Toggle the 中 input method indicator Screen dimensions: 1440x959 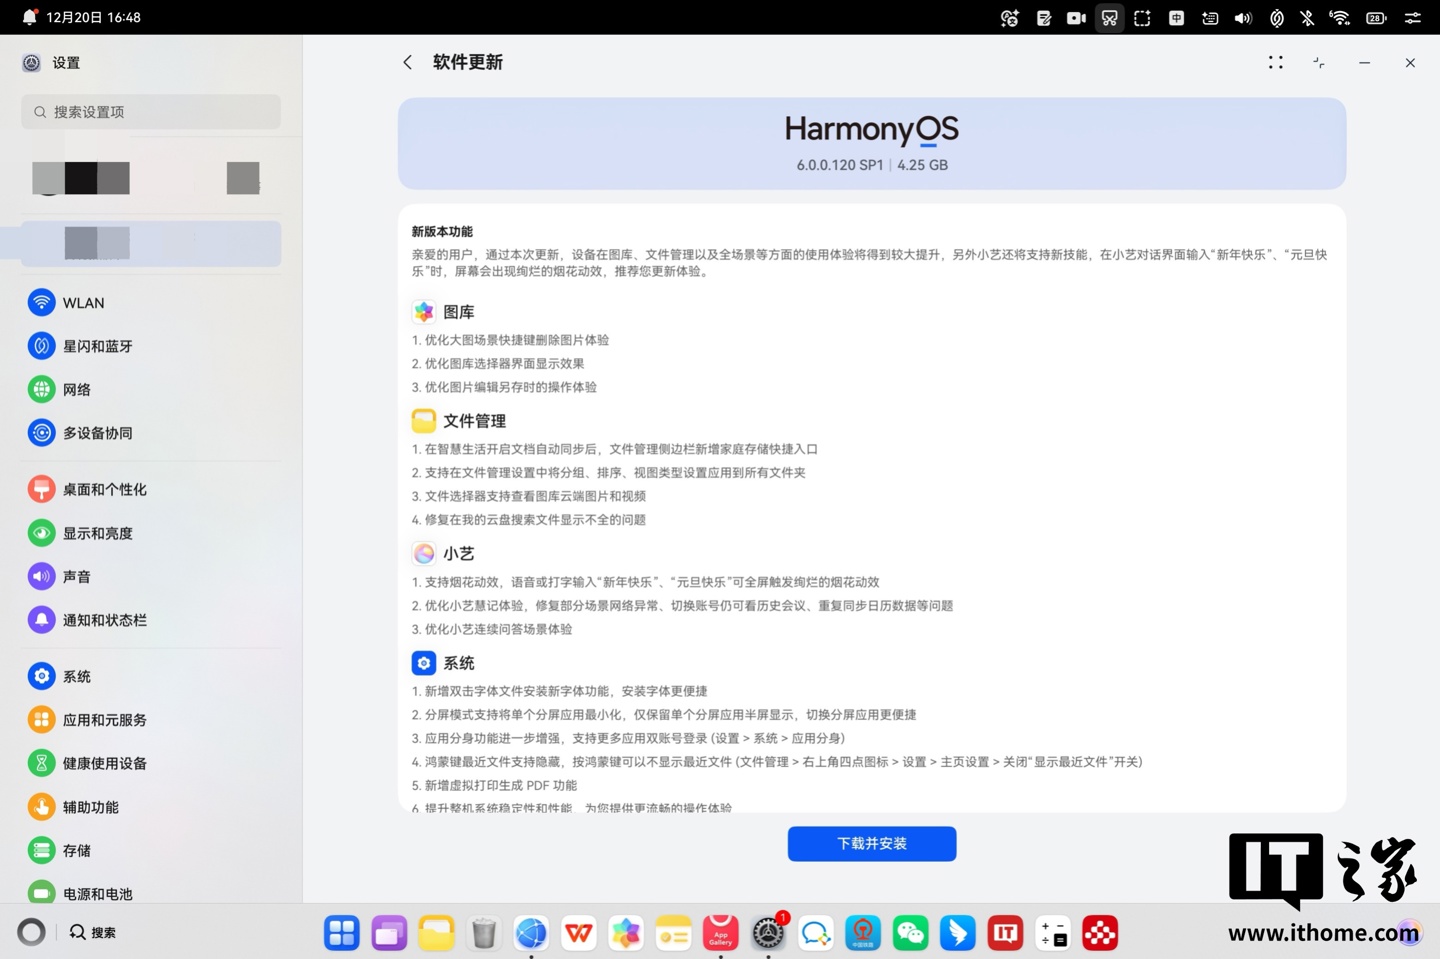pyautogui.click(x=1176, y=17)
